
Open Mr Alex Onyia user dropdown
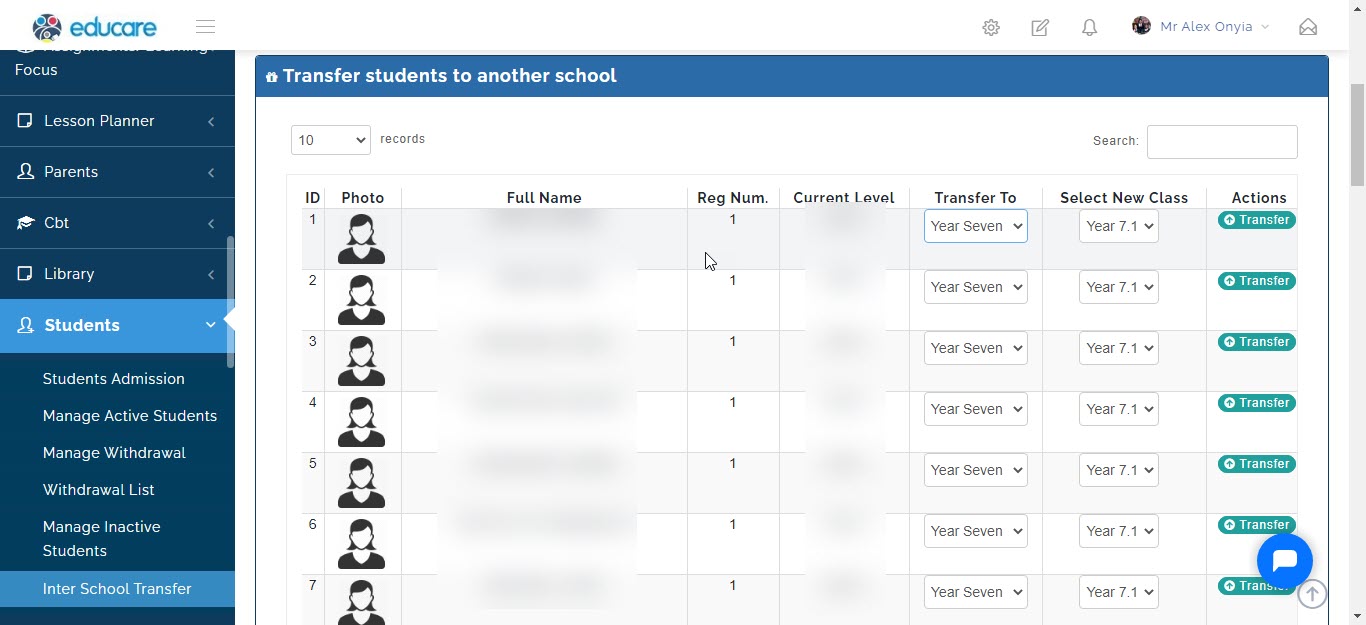tap(1201, 27)
